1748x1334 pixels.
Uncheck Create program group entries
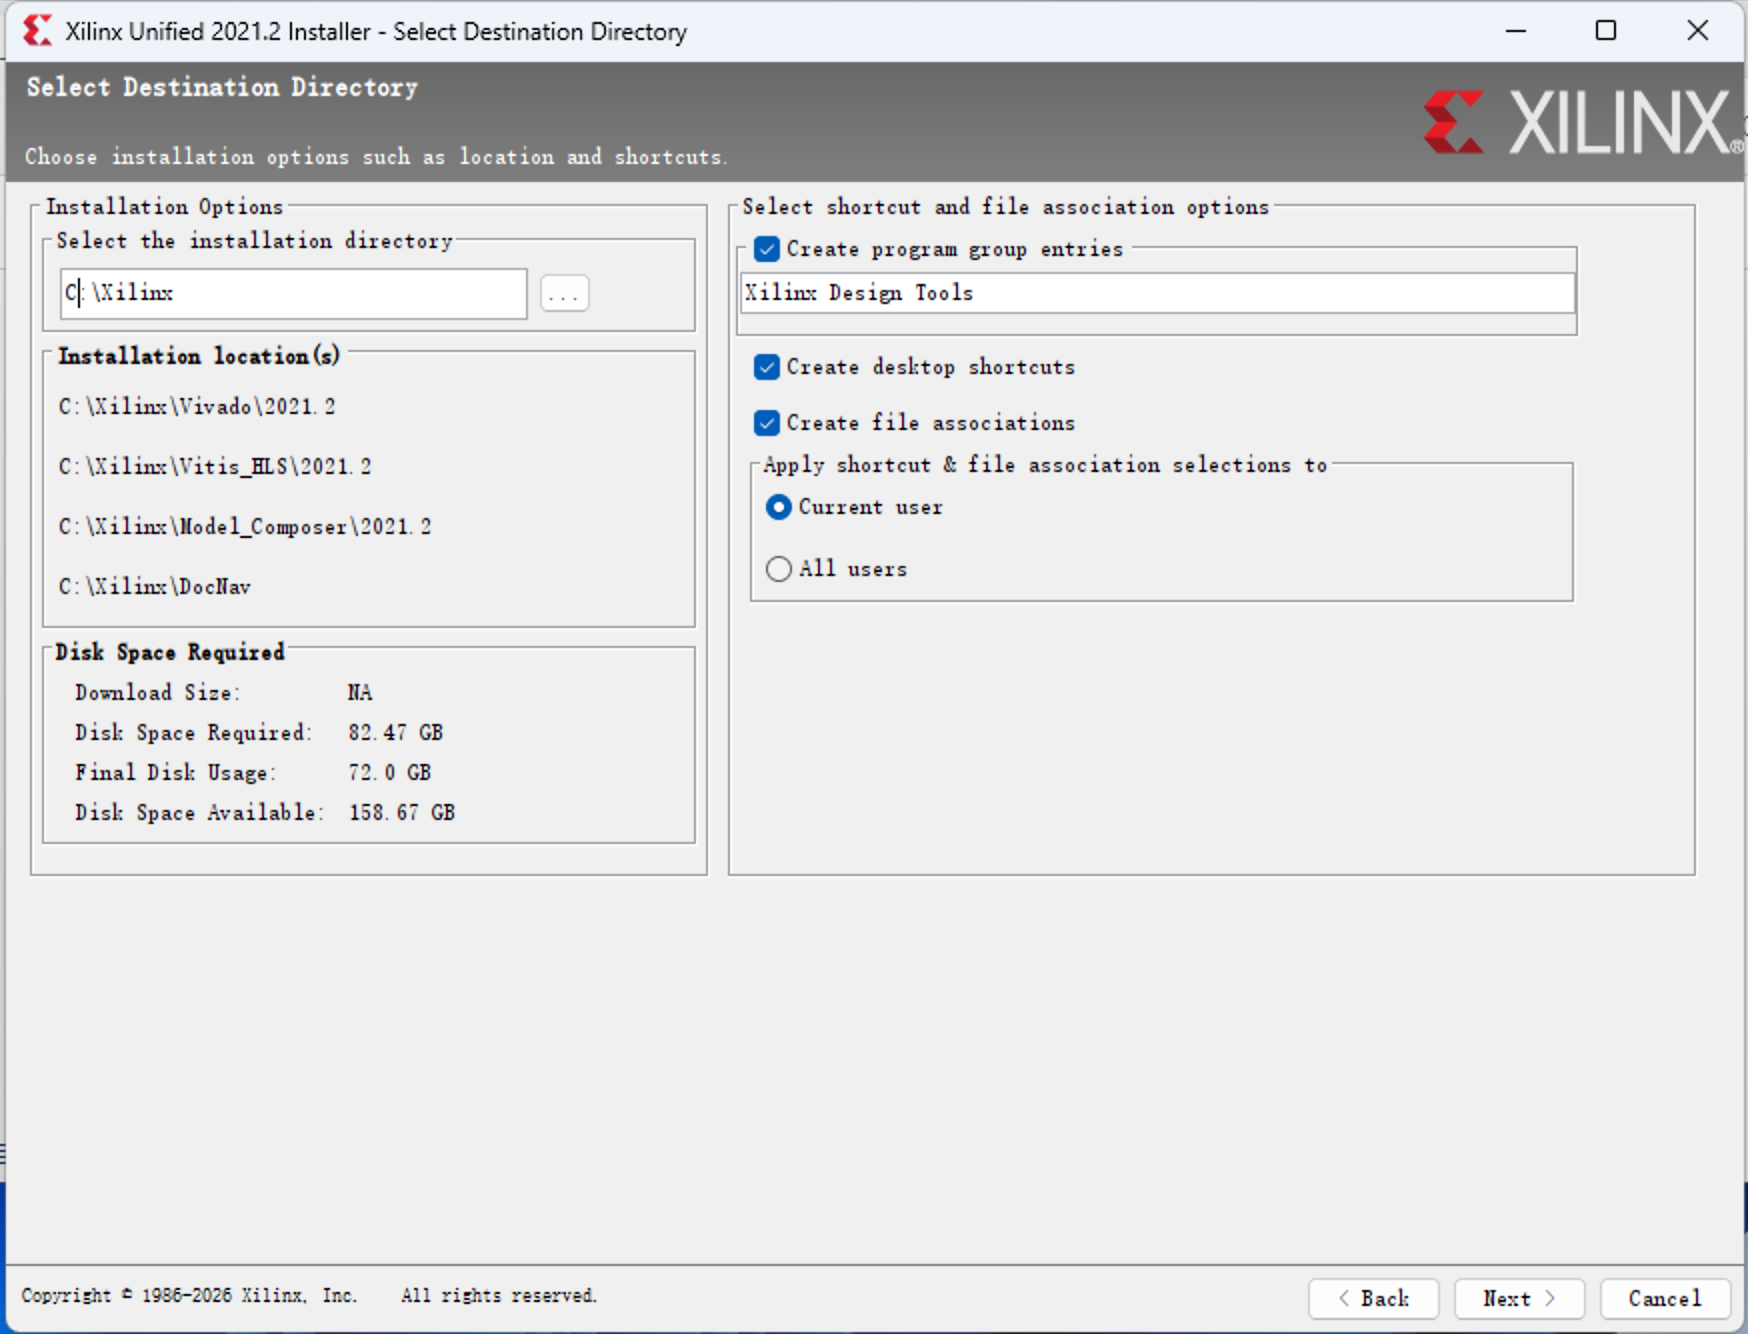click(x=767, y=249)
